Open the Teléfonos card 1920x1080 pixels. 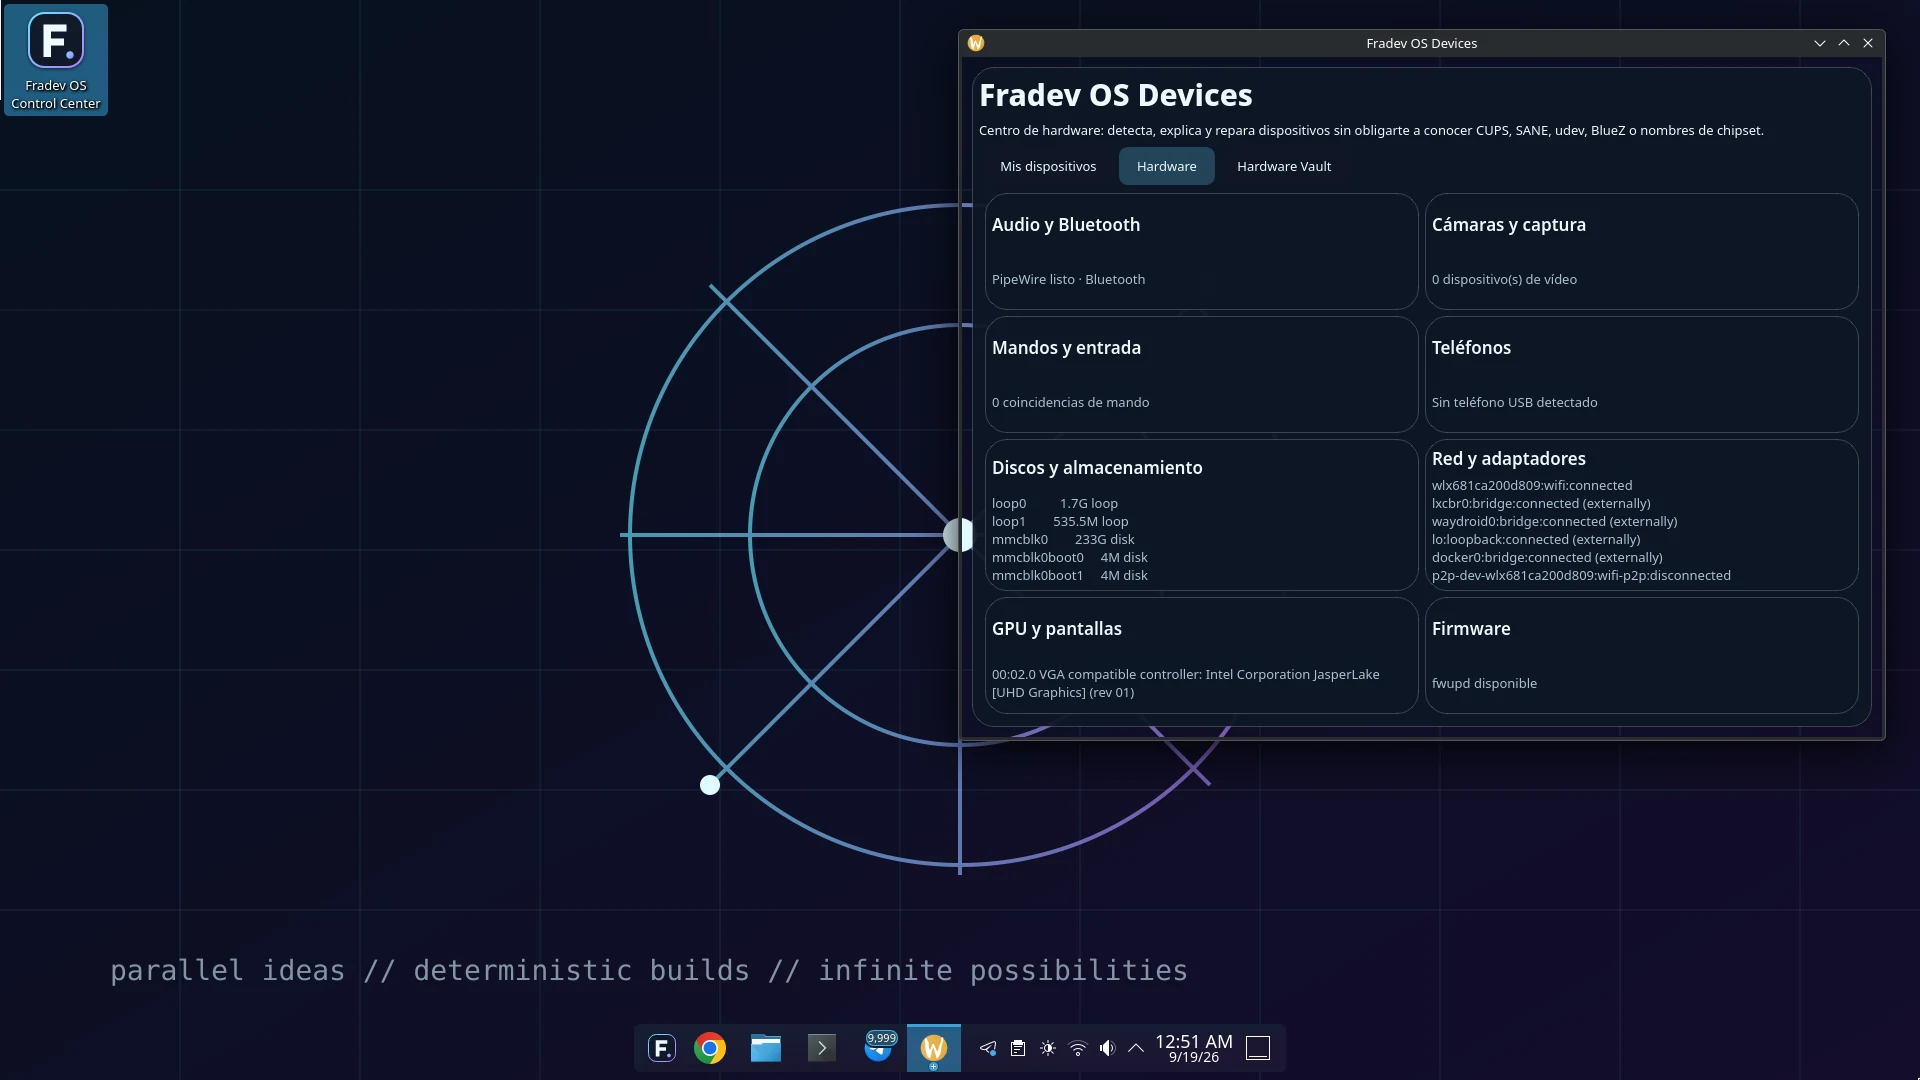pos(1641,374)
